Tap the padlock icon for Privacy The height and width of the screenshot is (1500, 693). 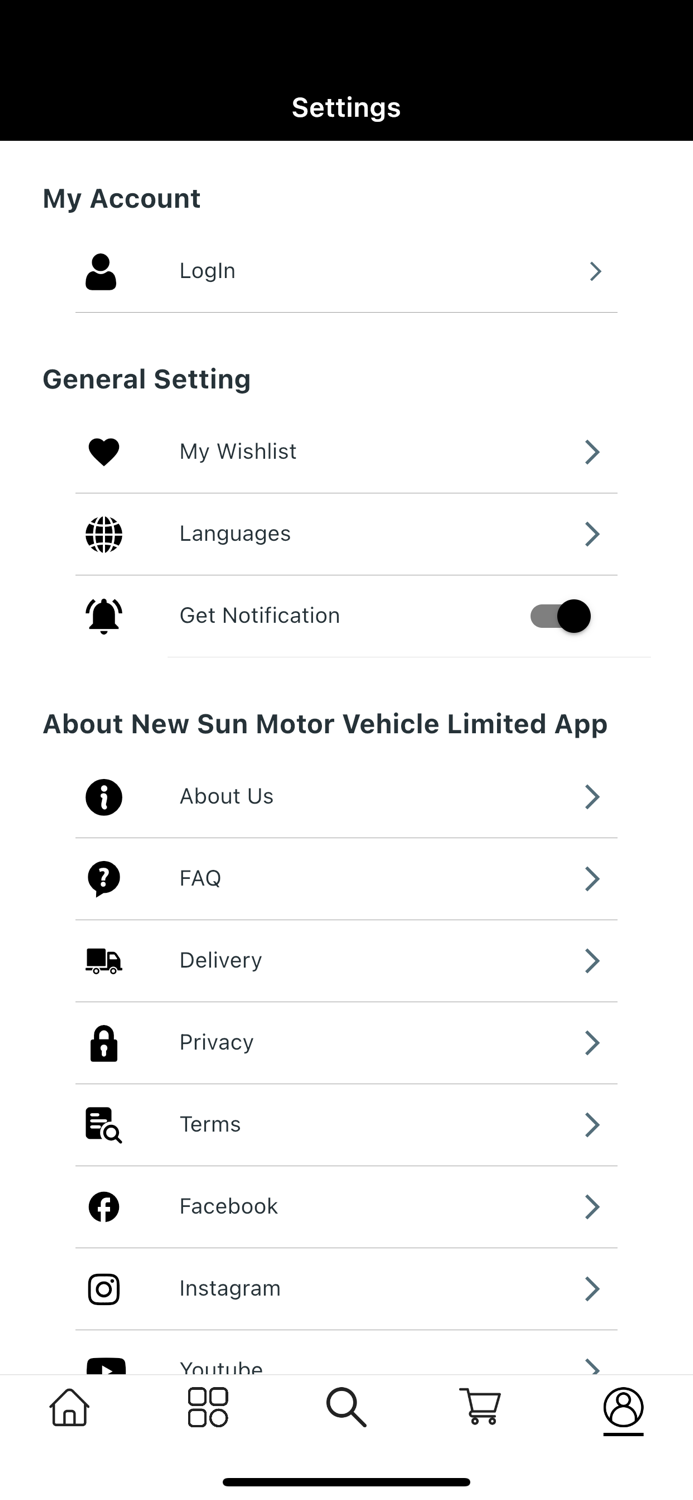pyautogui.click(x=103, y=1043)
